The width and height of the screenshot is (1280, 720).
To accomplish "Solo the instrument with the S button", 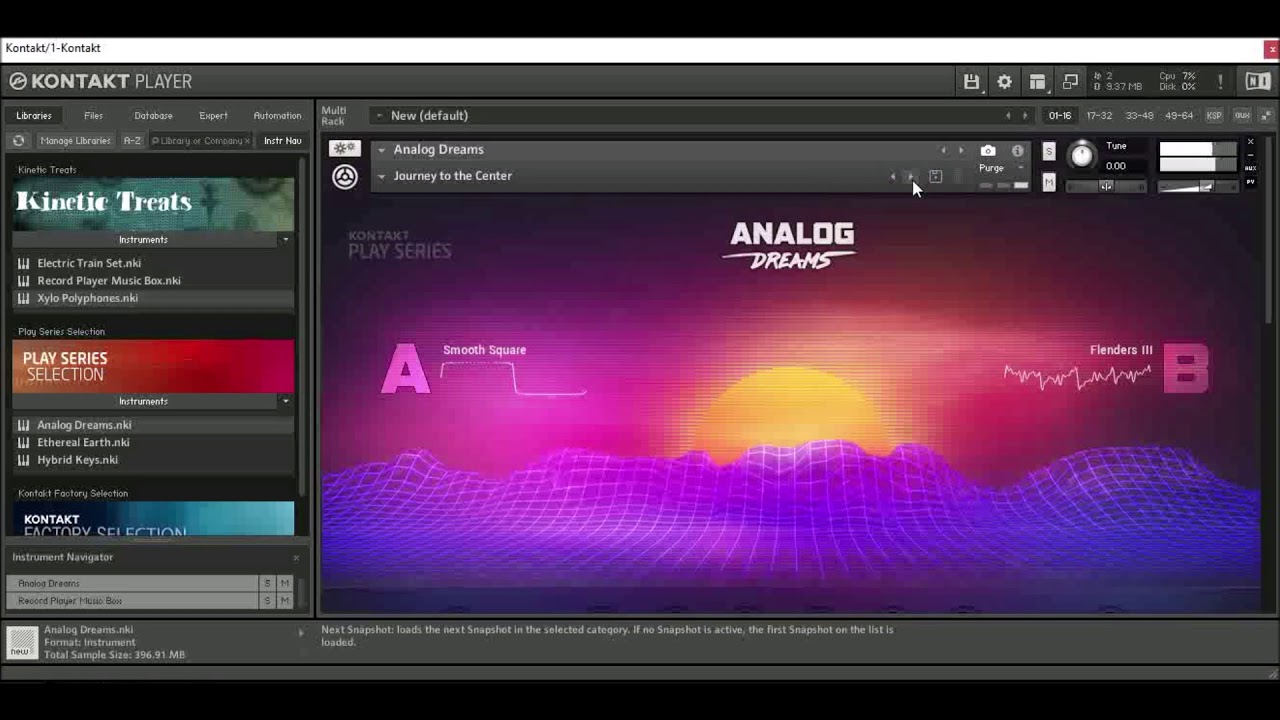I will [1048, 151].
